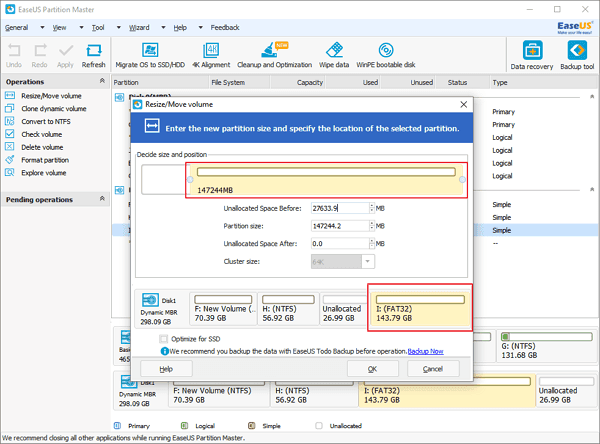Open the Feedback menu item
The image size is (600, 444).
pos(225,28)
